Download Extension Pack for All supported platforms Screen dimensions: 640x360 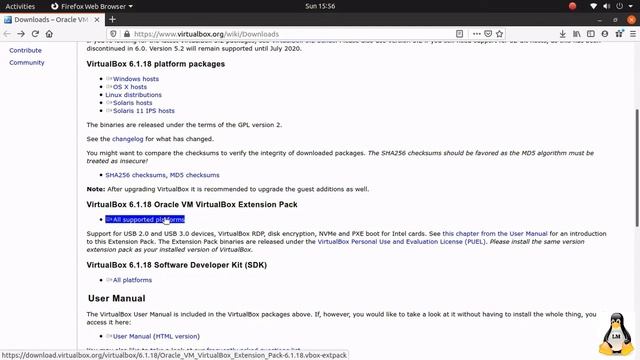point(145,220)
